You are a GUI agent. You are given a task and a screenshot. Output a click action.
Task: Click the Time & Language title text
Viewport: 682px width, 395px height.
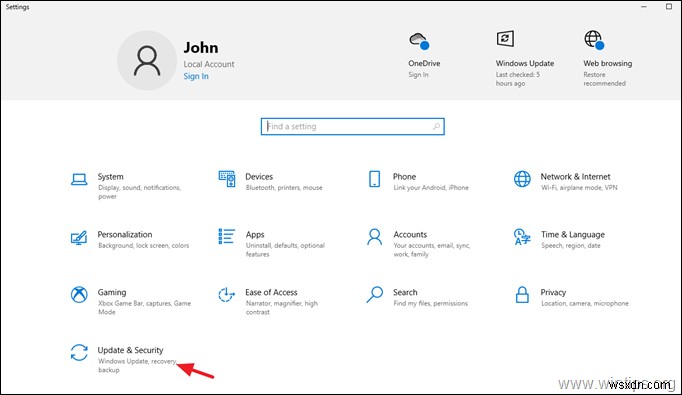click(572, 235)
